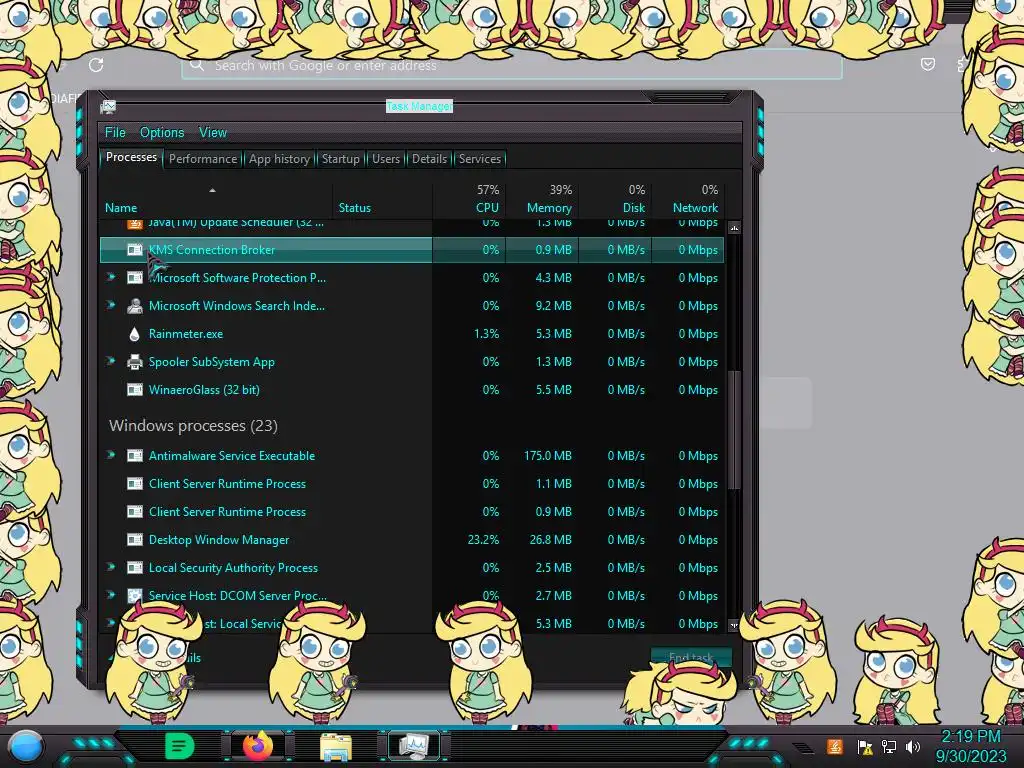Screen dimensions: 1024x768
Task: Click the Action Center flag tray icon
Action: (x=865, y=747)
